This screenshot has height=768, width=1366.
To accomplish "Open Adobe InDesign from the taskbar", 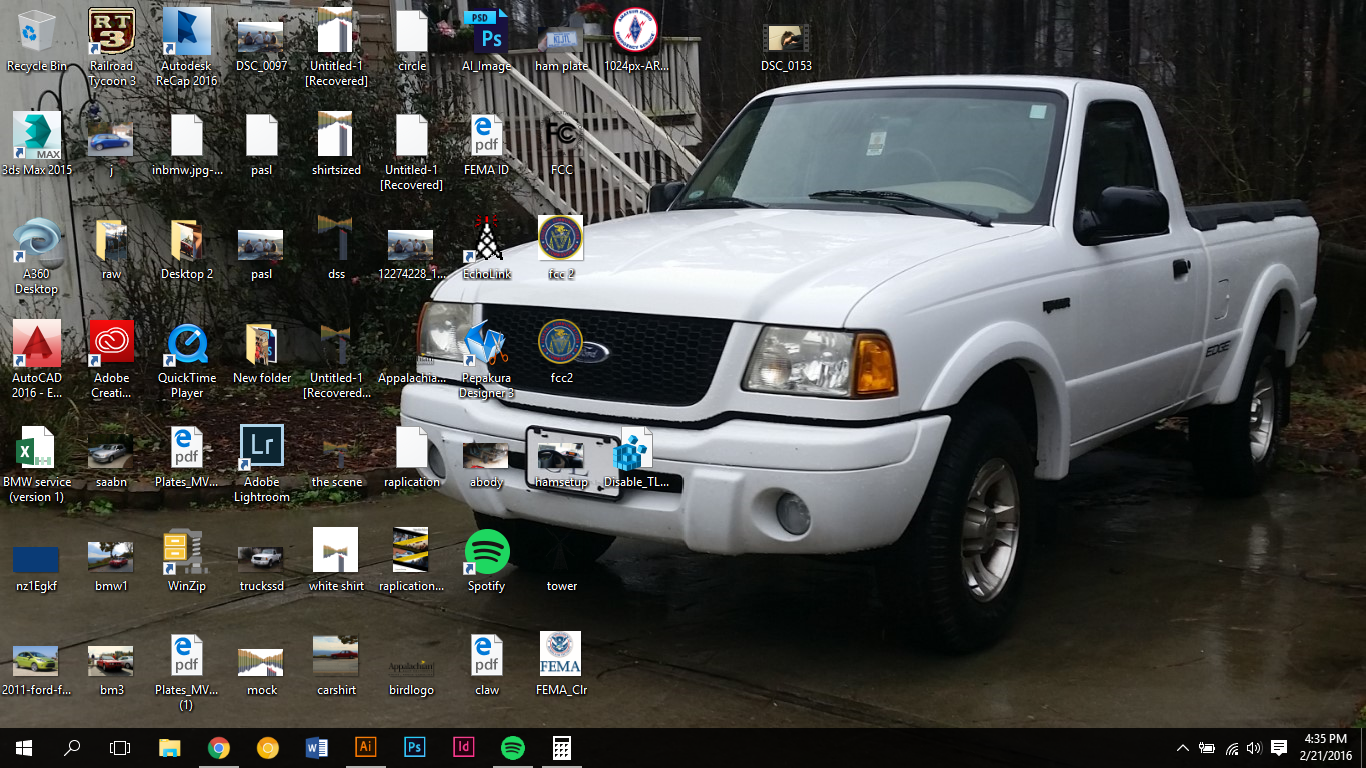I will pos(464,748).
